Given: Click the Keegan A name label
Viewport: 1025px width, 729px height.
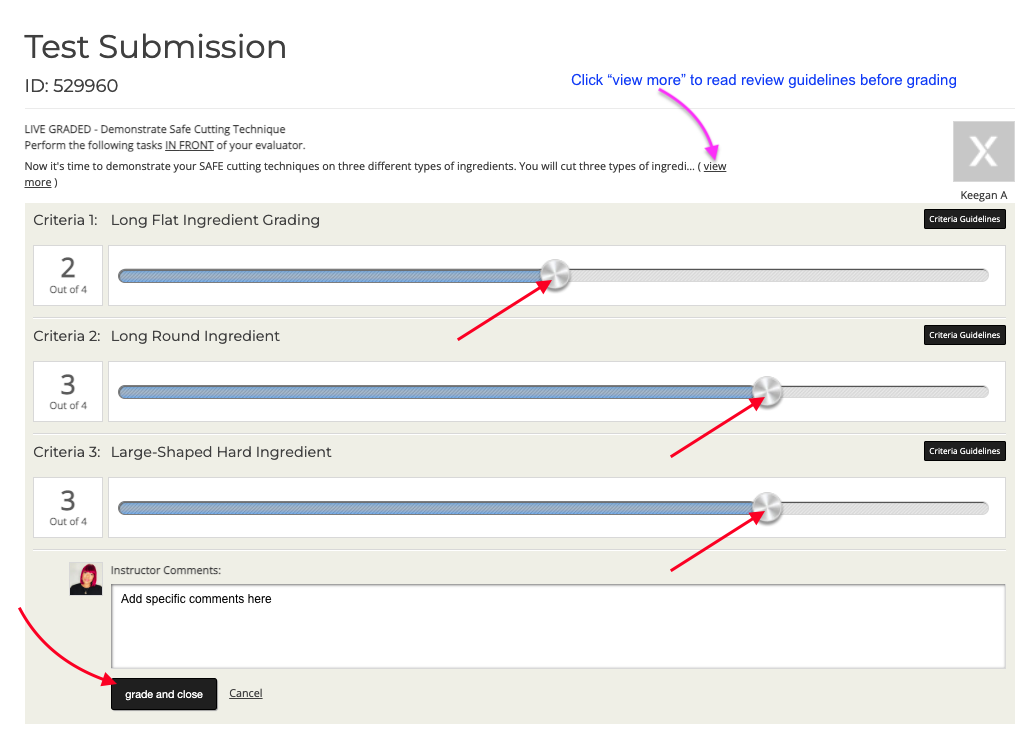Looking at the screenshot, I should tap(983, 195).
